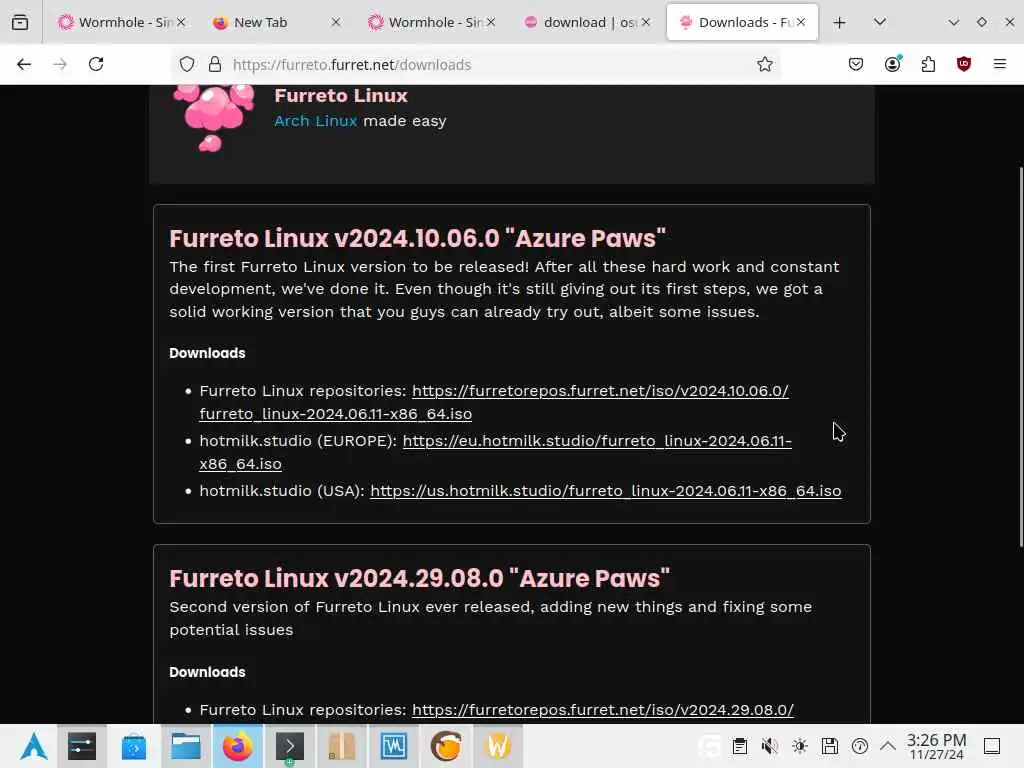Screen dimensions: 1024x768
Task: Select the Downloads - Furreto tab
Action: coord(742,22)
